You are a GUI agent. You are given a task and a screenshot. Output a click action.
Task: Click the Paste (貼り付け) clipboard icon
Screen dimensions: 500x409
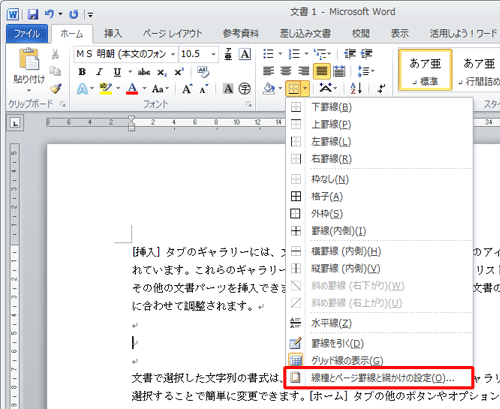(x=29, y=59)
